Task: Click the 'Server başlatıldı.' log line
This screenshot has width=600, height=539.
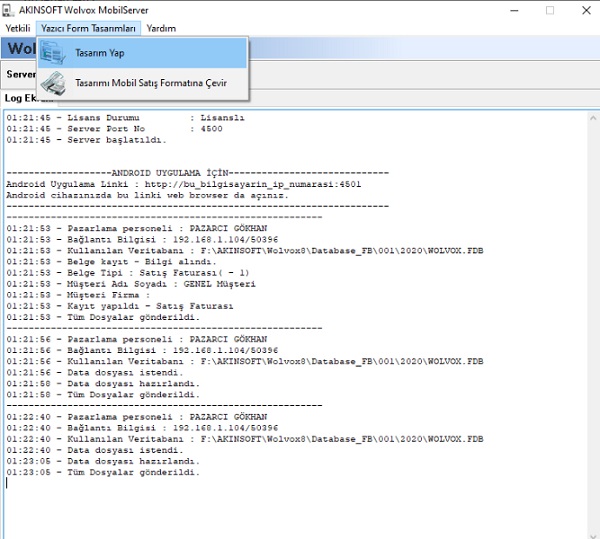Action: pos(86,140)
